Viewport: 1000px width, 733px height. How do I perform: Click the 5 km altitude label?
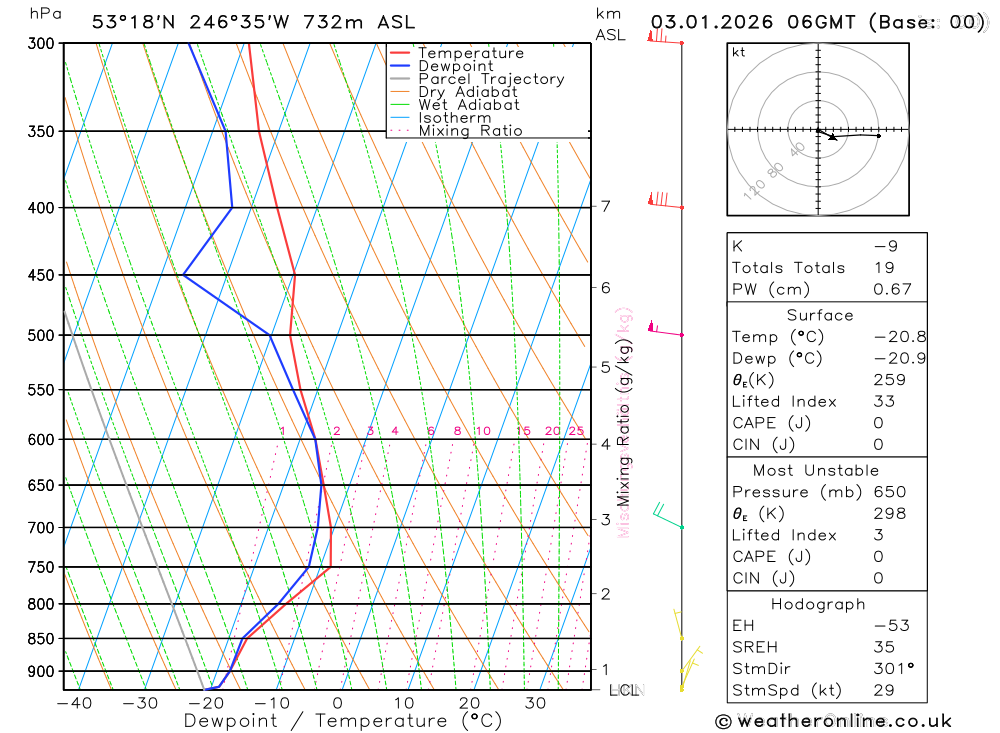pyautogui.click(x=605, y=367)
